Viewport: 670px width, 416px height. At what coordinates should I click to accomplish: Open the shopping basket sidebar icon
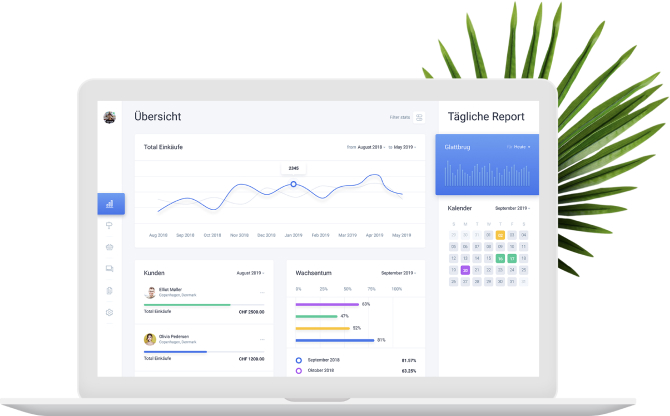coord(110,247)
